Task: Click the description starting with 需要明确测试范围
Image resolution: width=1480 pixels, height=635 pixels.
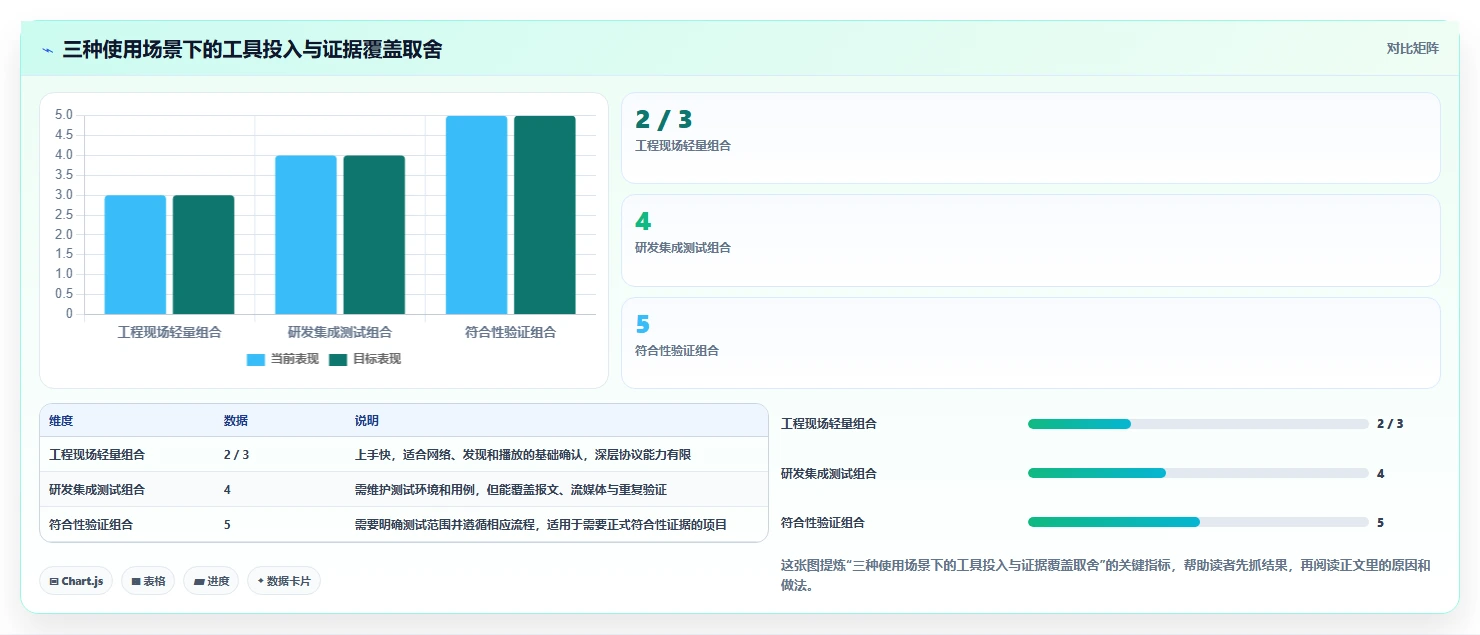Action: pos(541,524)
